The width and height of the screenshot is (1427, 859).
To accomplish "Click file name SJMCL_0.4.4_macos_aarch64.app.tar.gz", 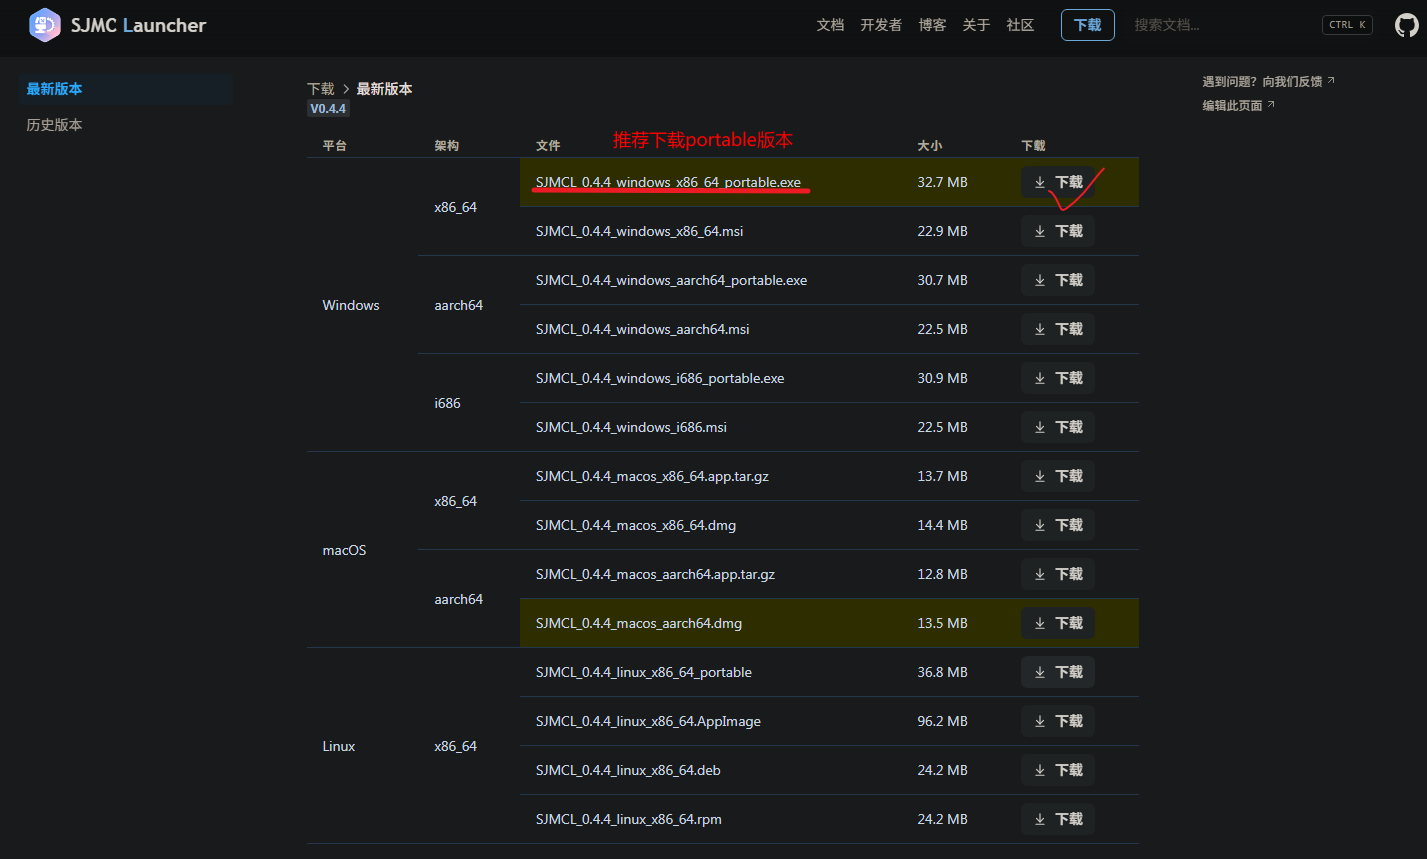I will [655, 574].
